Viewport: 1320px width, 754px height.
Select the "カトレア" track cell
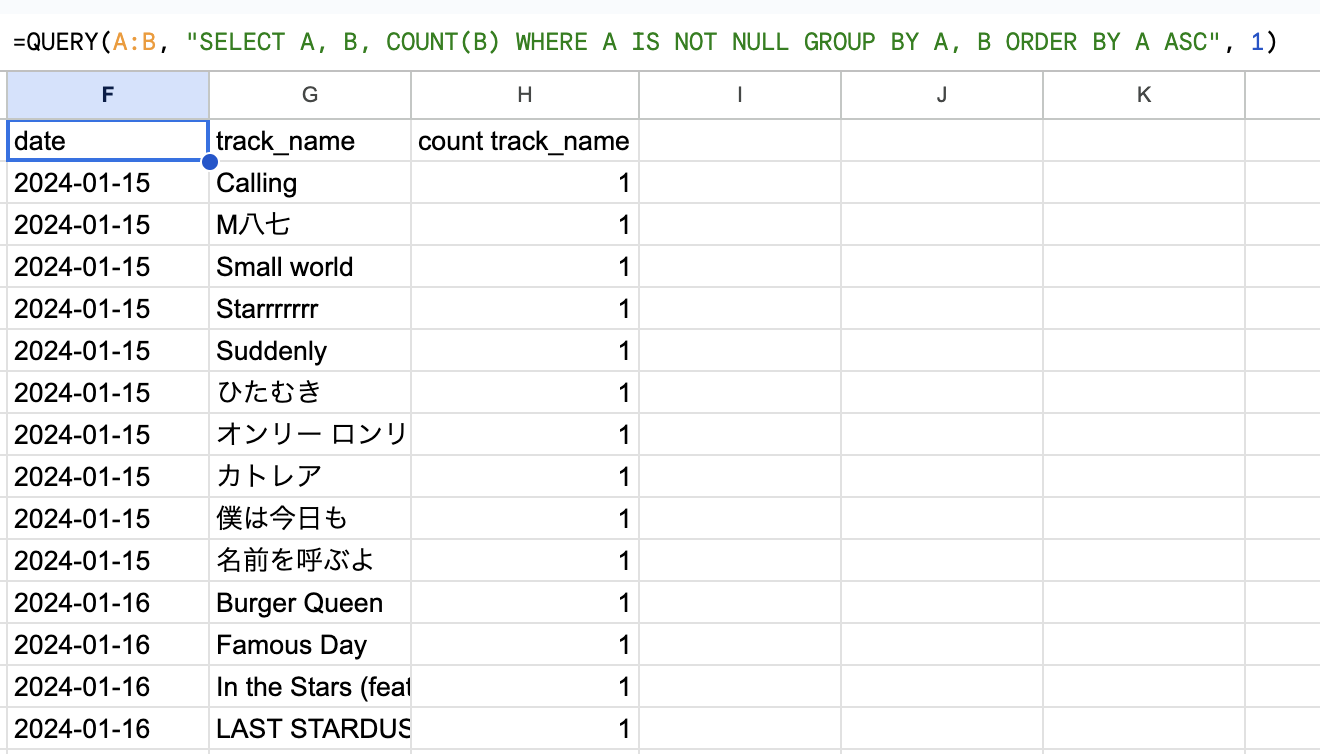(310, 477)
